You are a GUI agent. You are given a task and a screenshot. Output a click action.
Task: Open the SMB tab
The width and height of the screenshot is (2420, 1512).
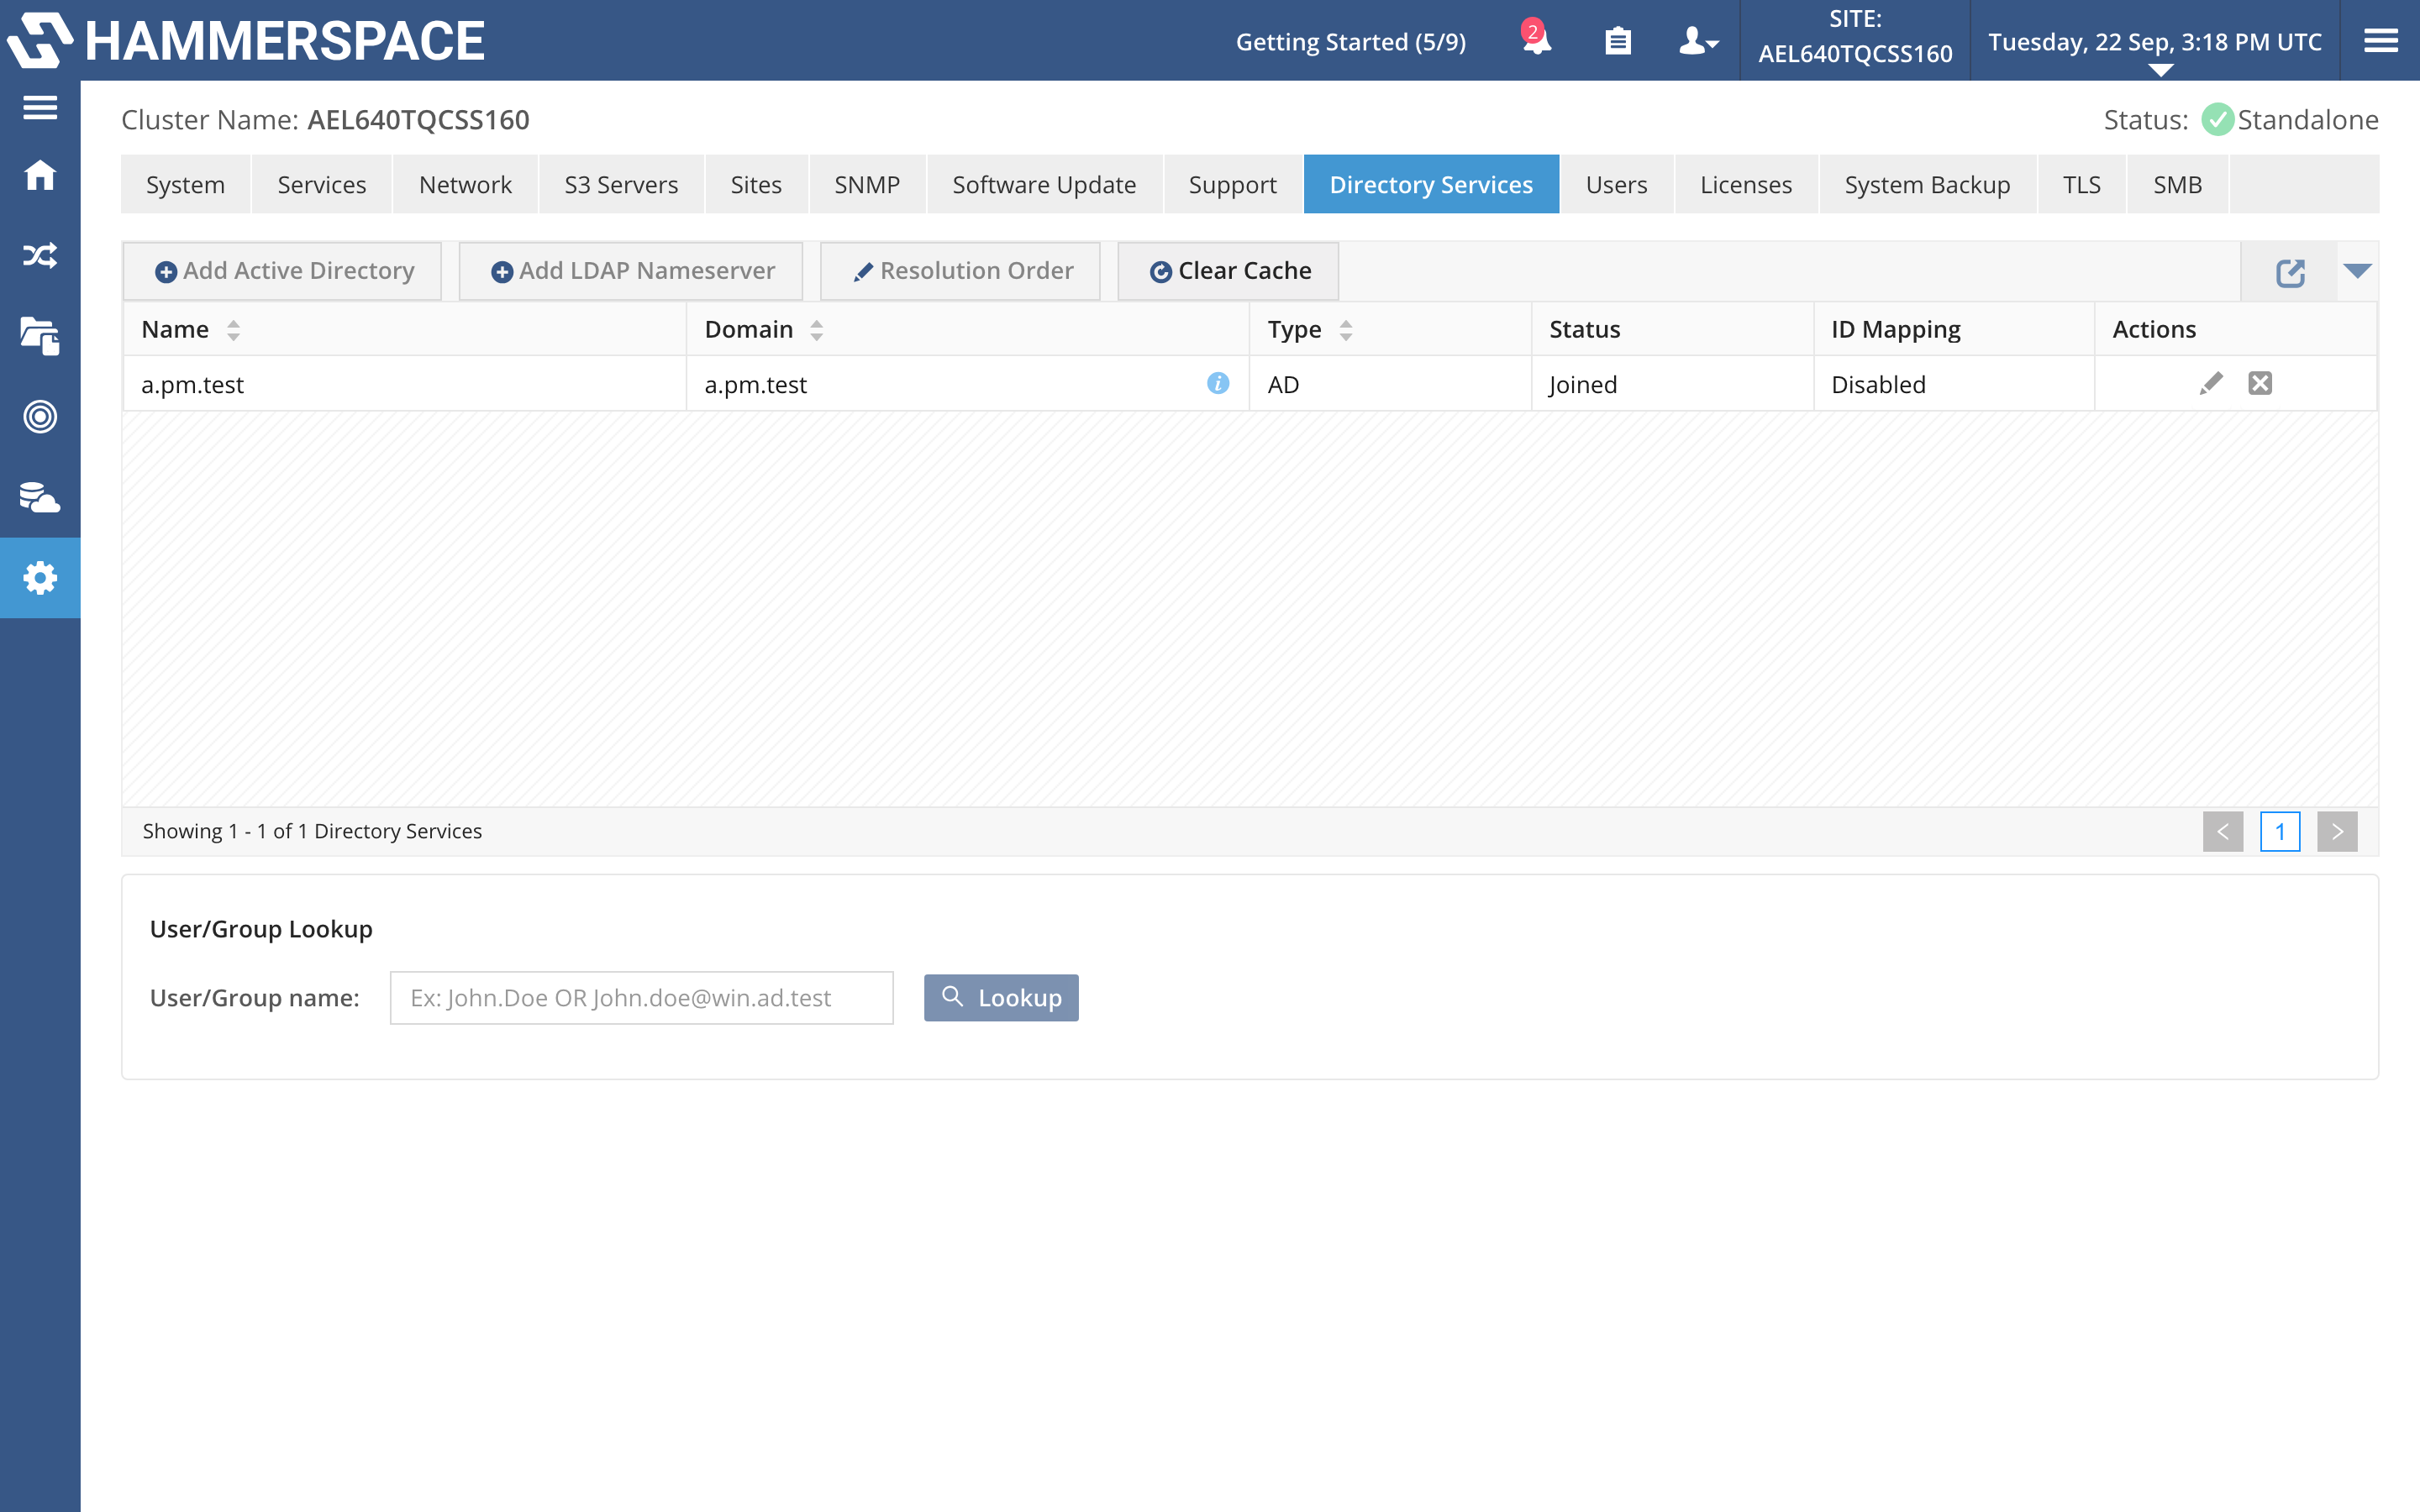point(2178,184)
